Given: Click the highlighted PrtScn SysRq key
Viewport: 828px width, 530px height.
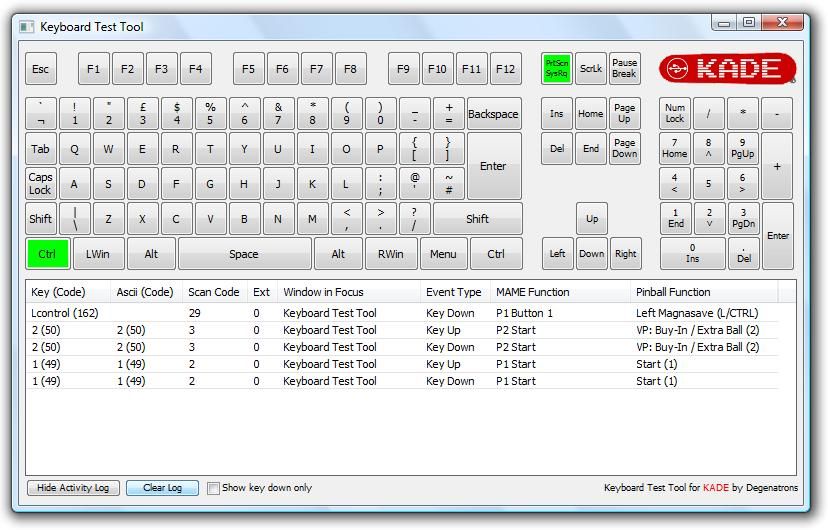Looking at the screenshot, I should click(557, 69).
